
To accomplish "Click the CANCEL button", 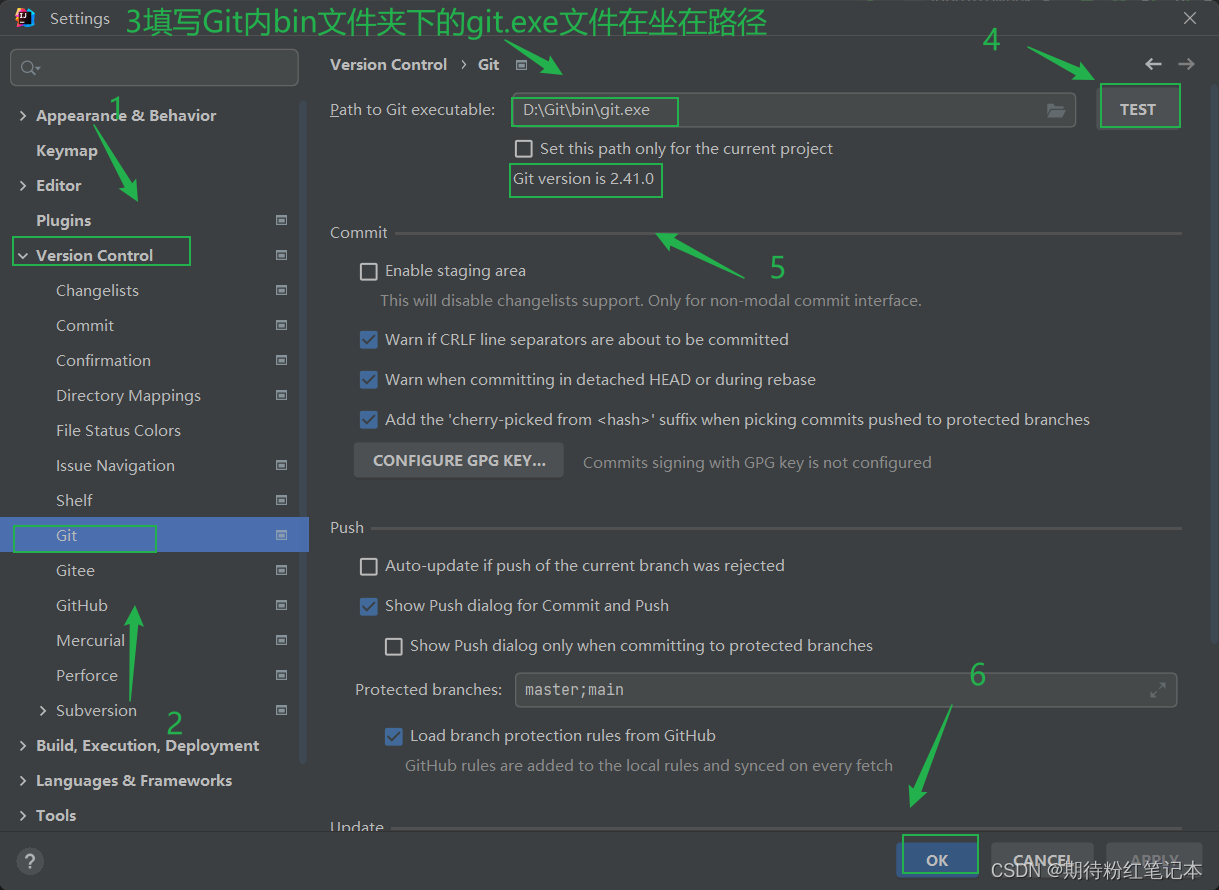I will click(1043, 860).
